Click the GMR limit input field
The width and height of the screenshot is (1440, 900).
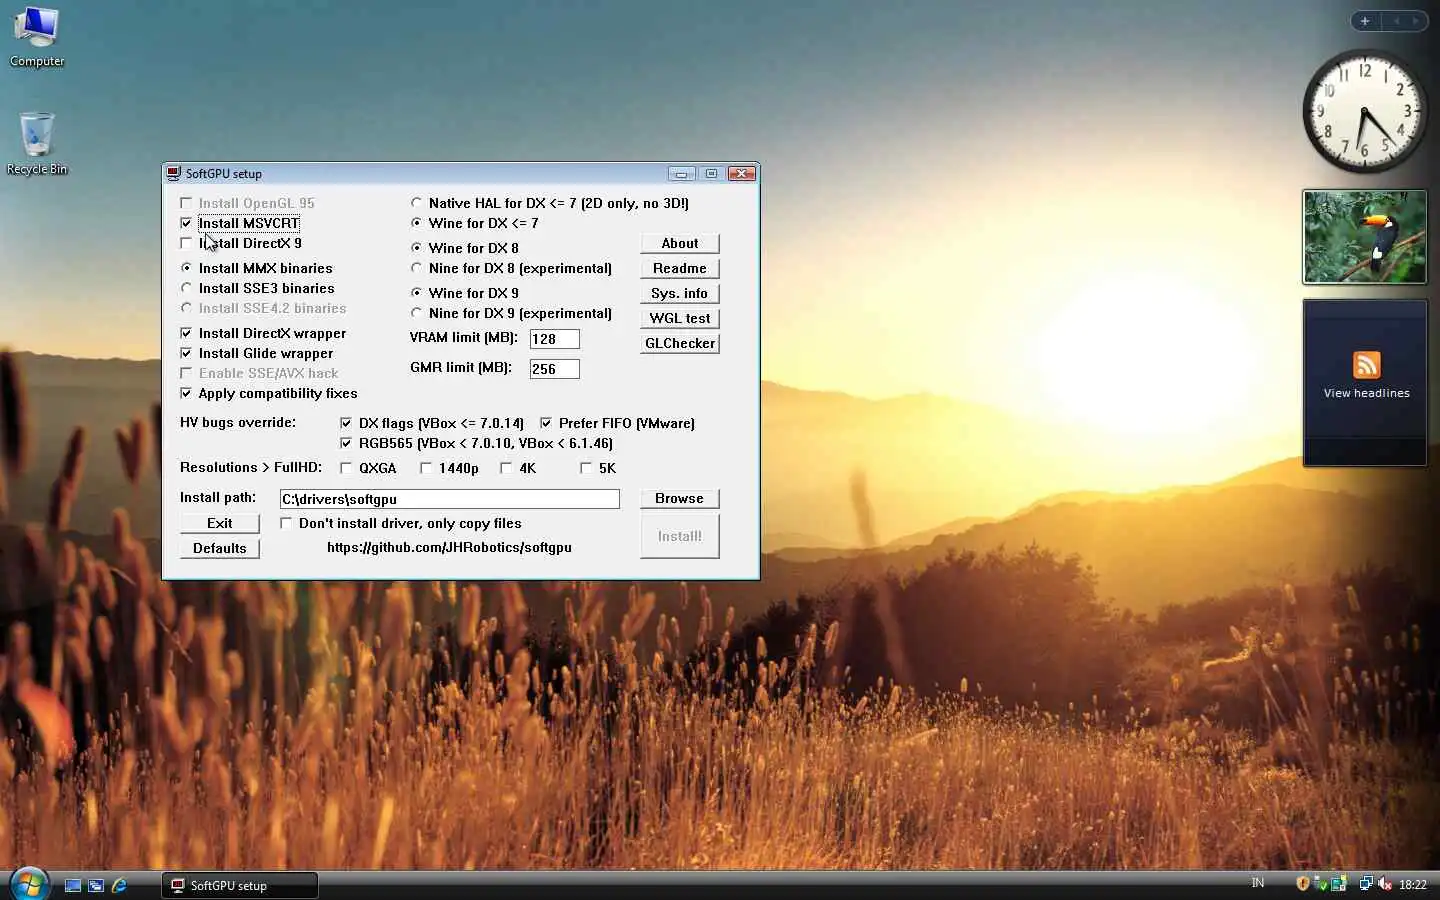click(x=555, y=369)
